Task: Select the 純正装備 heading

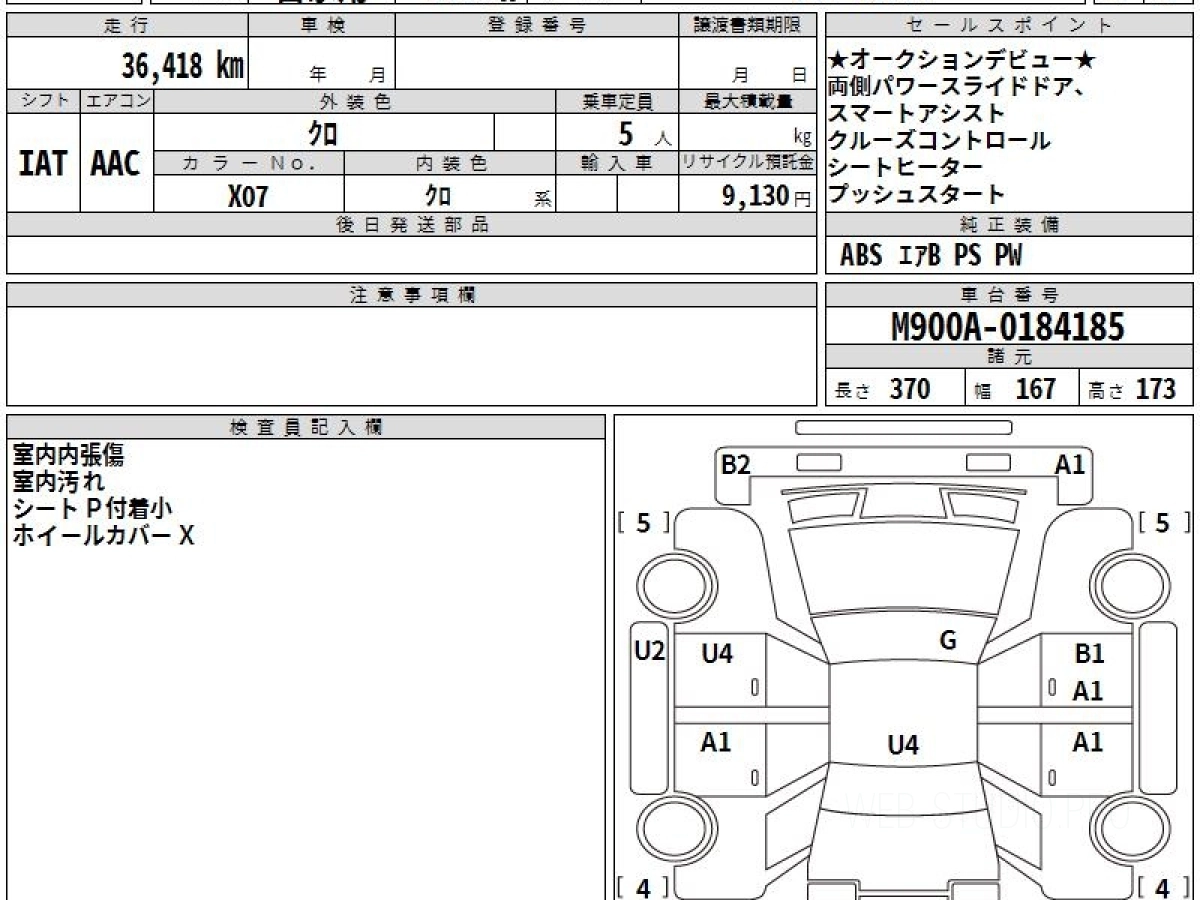Action: coord(1010,225)
